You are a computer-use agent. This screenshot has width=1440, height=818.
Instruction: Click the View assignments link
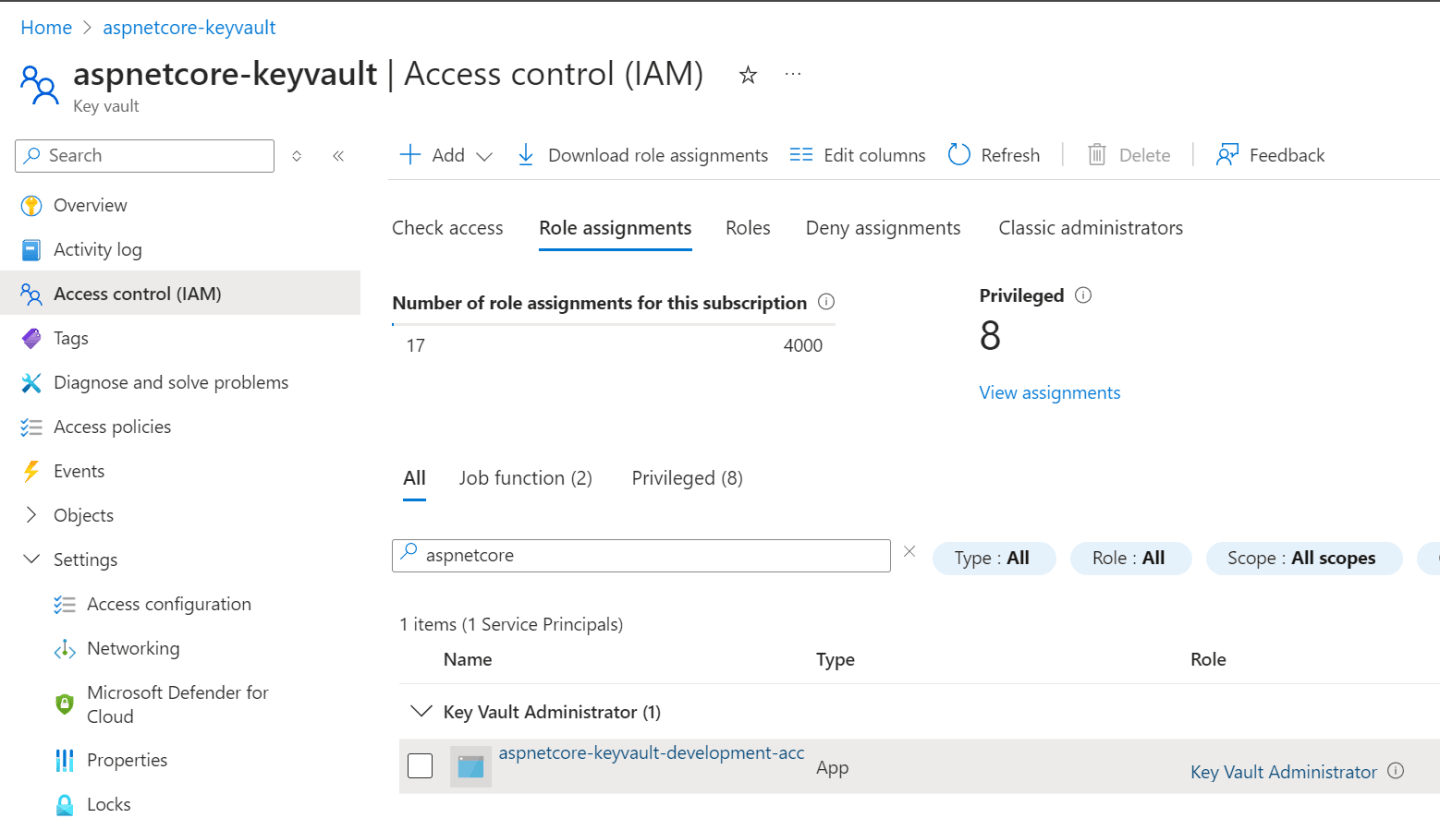tap(1050, 393)
